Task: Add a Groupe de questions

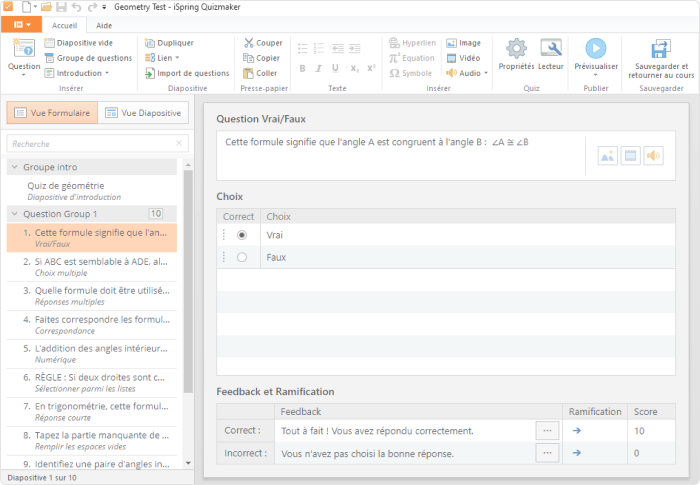Action: [88, 58]
